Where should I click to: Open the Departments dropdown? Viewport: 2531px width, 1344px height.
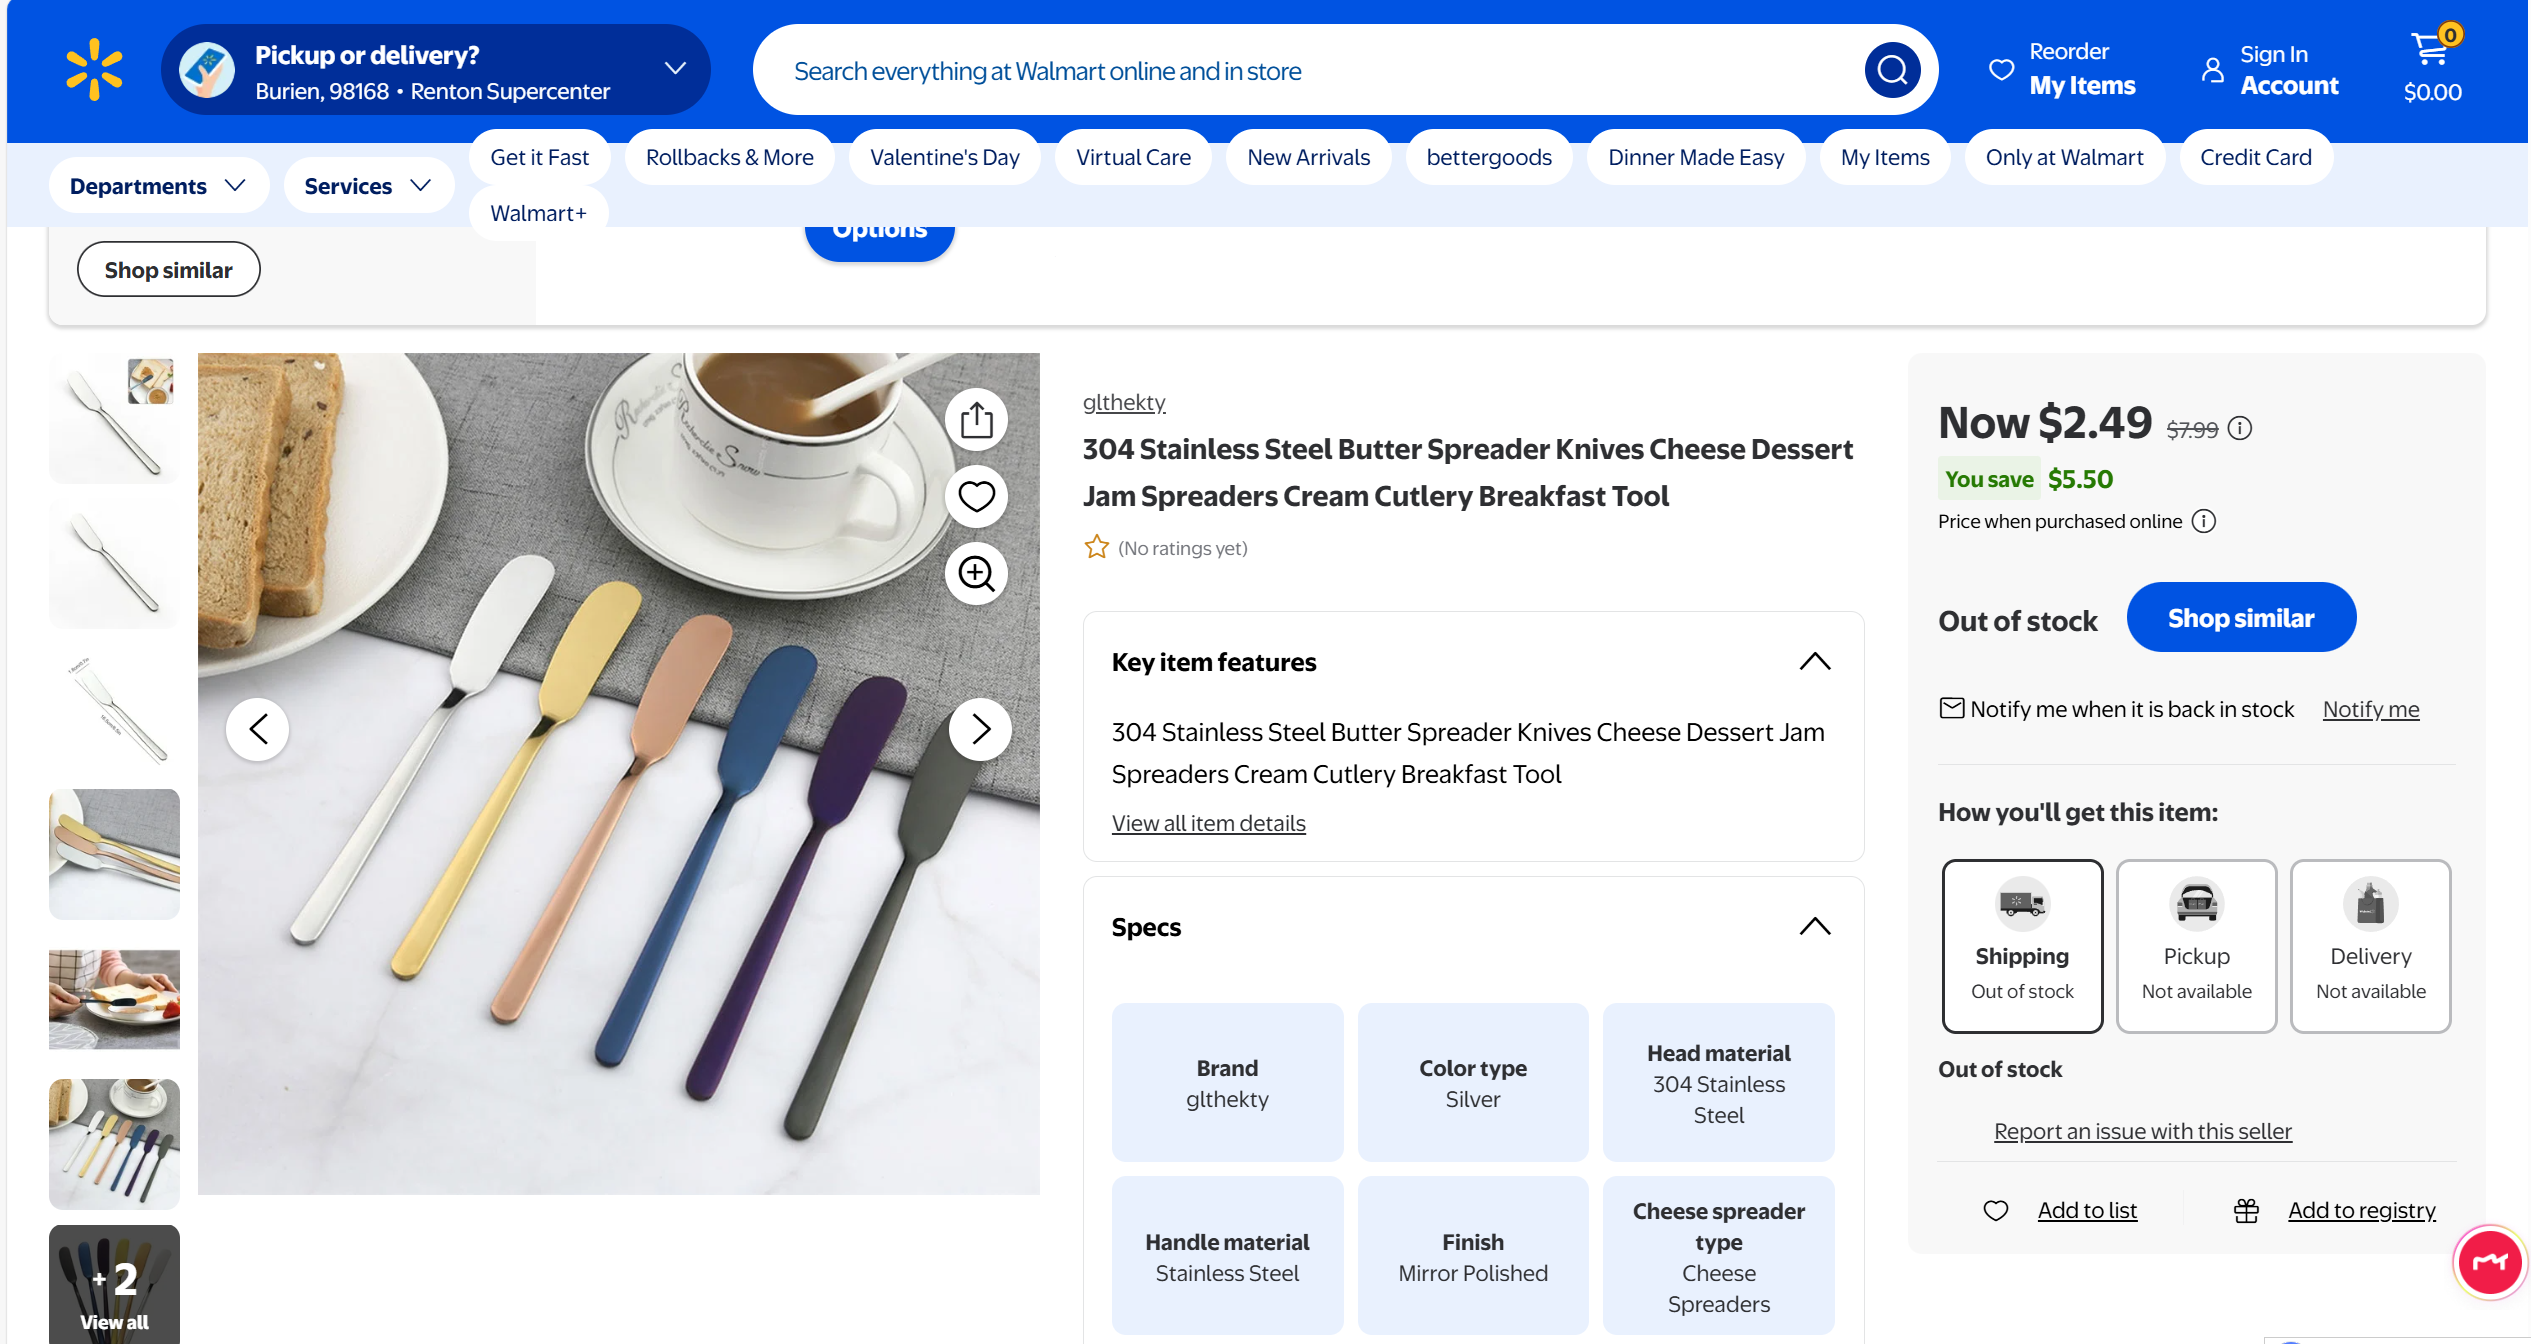158,186
